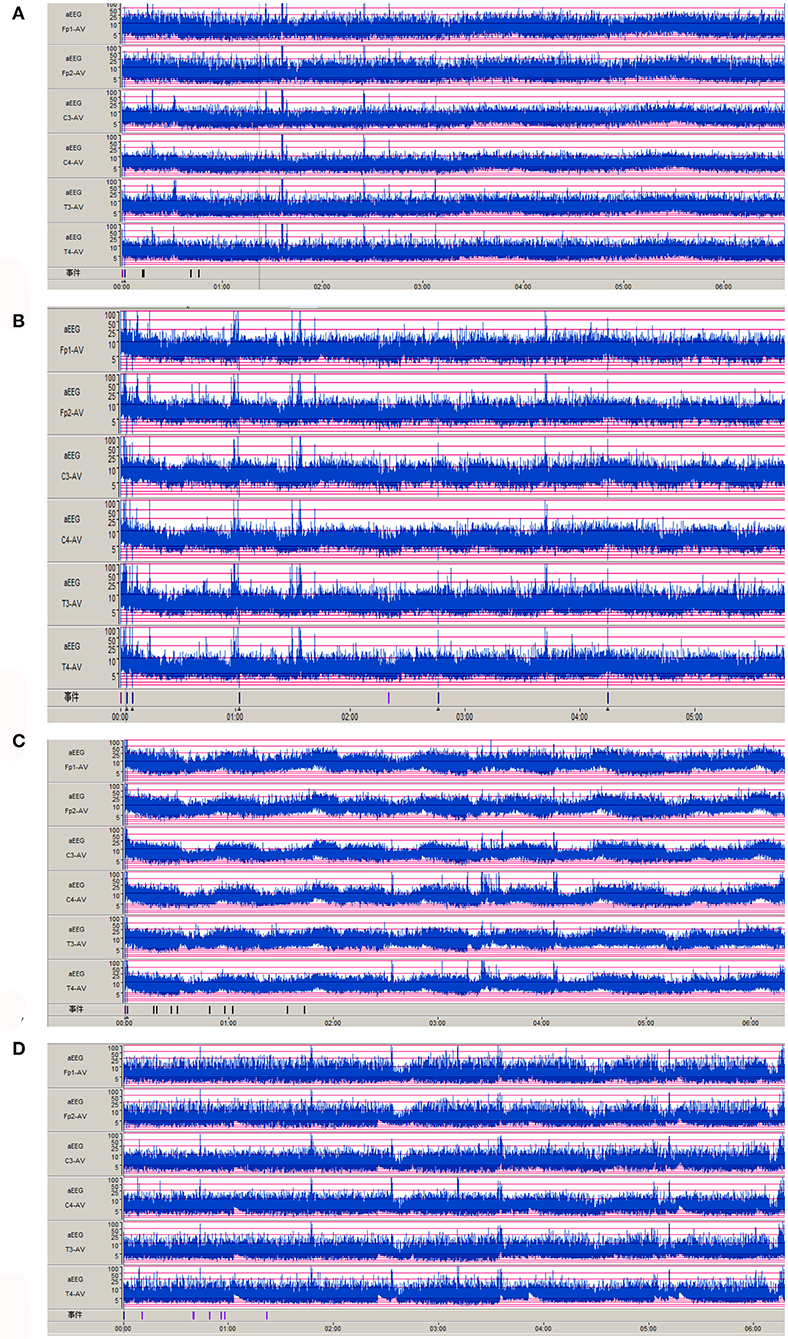The width and height of the screenshot is (788, 1339).
Task: Click the lone black event marker in panel A
Action: 144,273
